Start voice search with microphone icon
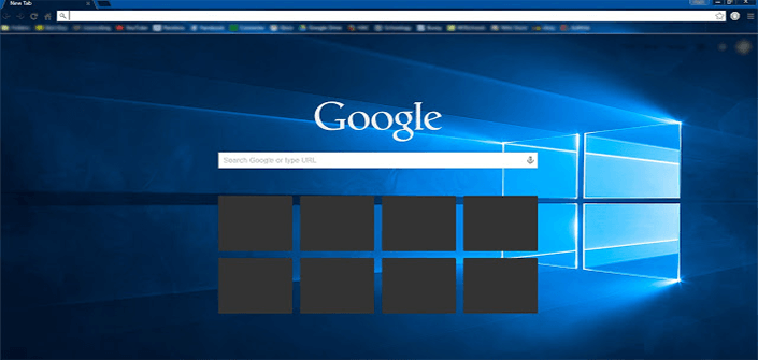This screenshot has width=758, height=360. tap(530, 160)
